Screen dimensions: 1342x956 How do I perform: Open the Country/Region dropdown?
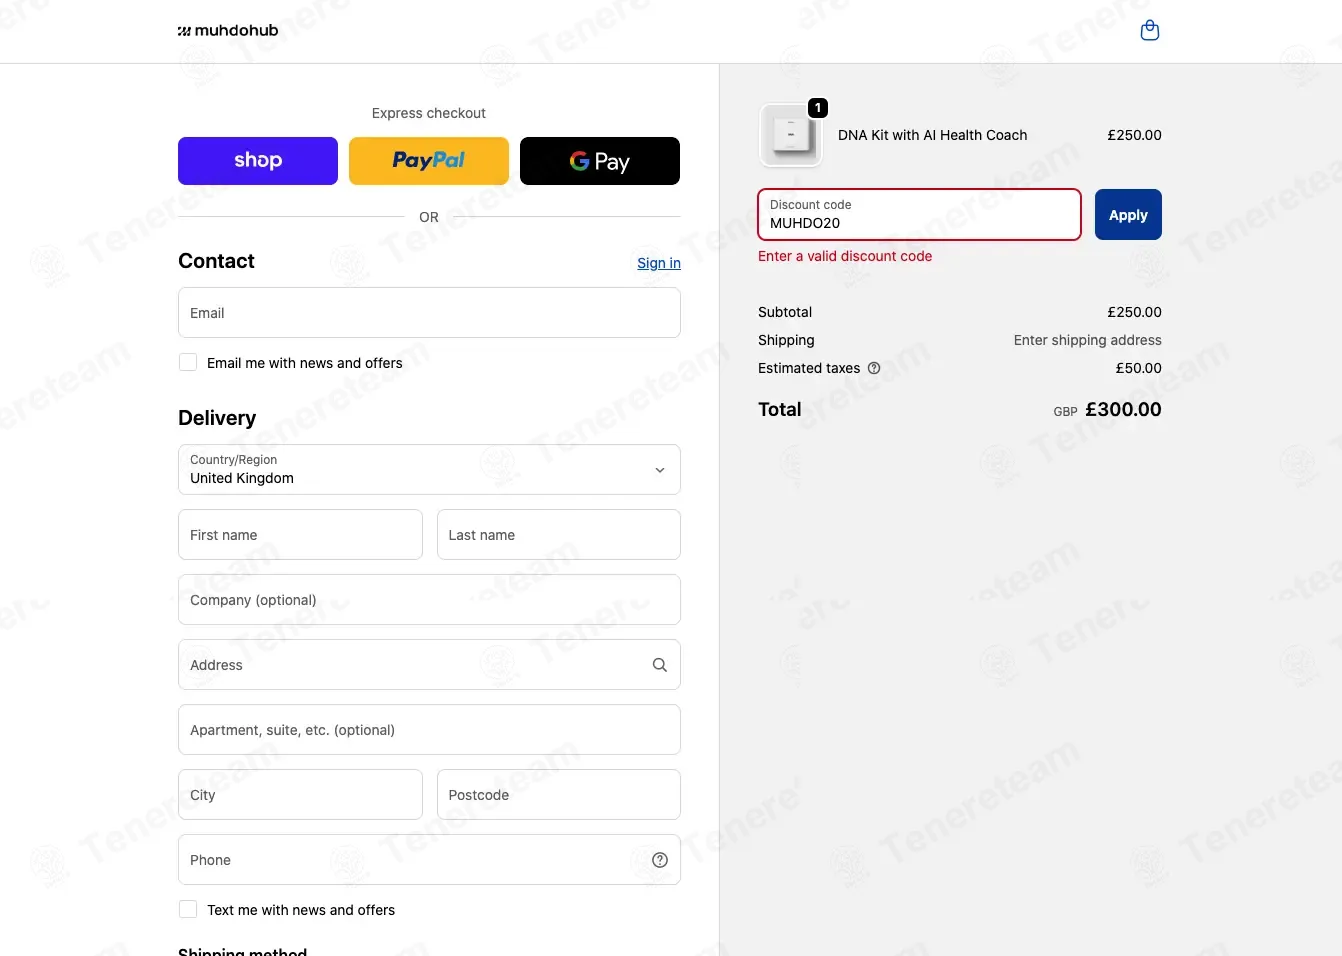pos(429,470)
